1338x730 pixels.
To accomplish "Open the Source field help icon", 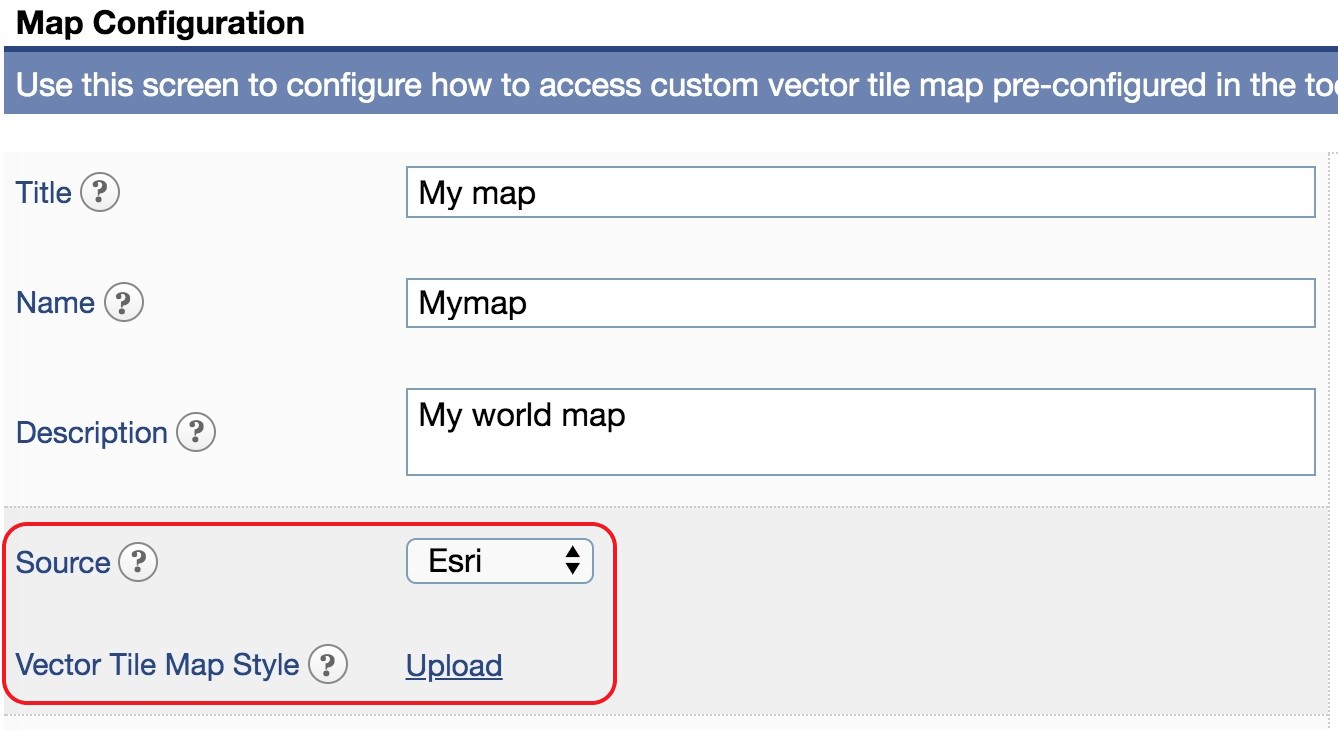I will tap(137, 561).
